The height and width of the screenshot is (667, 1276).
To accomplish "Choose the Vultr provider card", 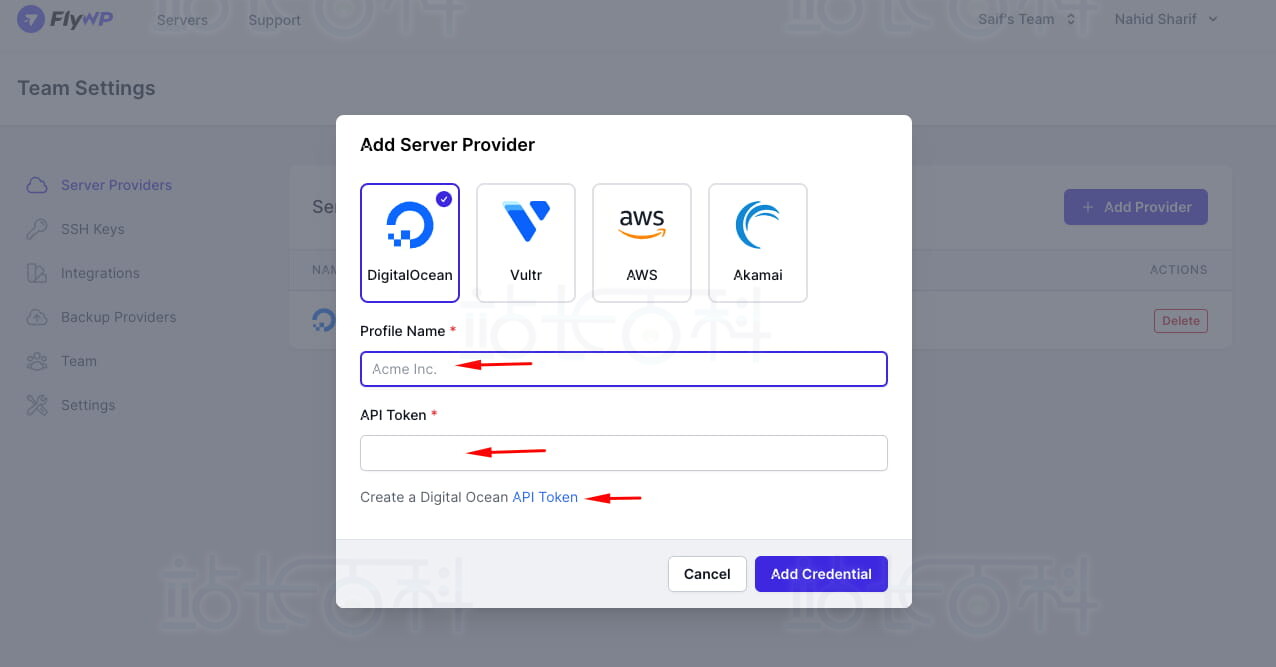I will click(x=526, y=243).
